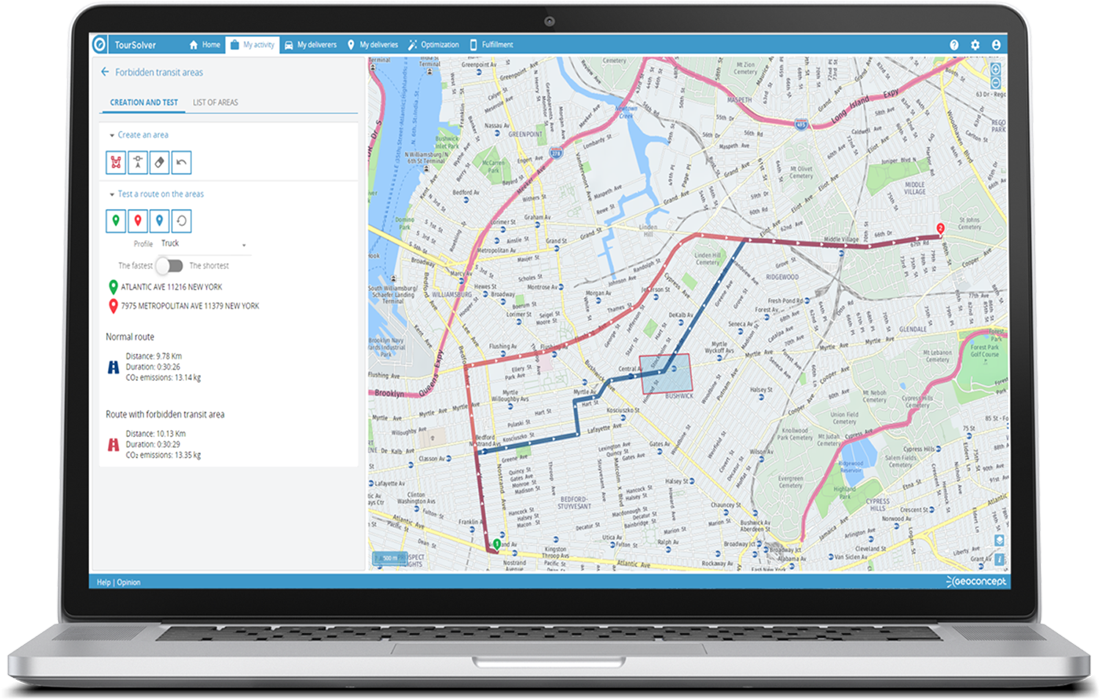Image resolution: width=1100 pixels, height=699 pixels.
Task: Switch to the CREATION AND TEST tab
Action: (144, 102)
